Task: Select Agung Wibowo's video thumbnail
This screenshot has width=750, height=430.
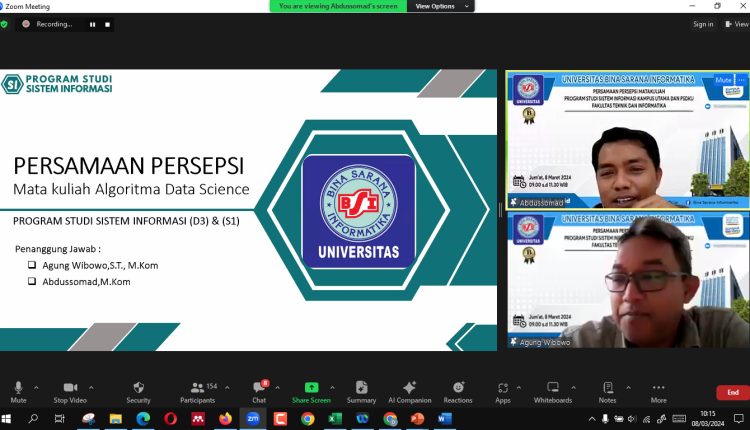Action: pyautogui.click(x=628, y=280)
